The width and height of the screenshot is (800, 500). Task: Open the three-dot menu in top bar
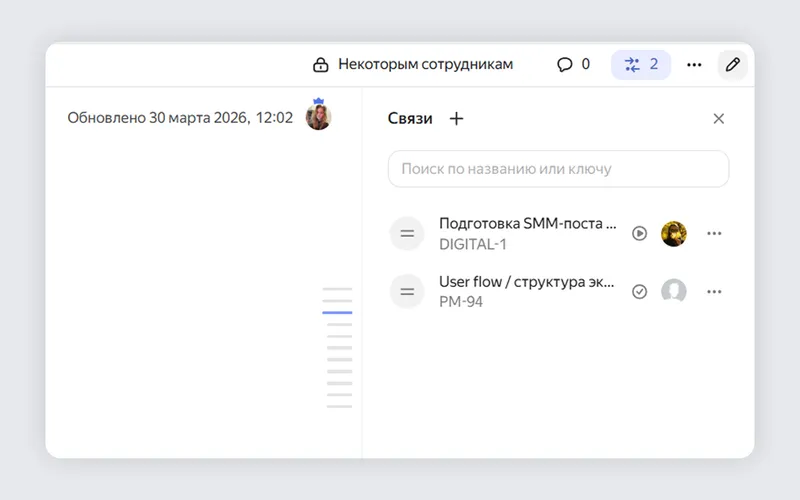(x=694, y=65)
